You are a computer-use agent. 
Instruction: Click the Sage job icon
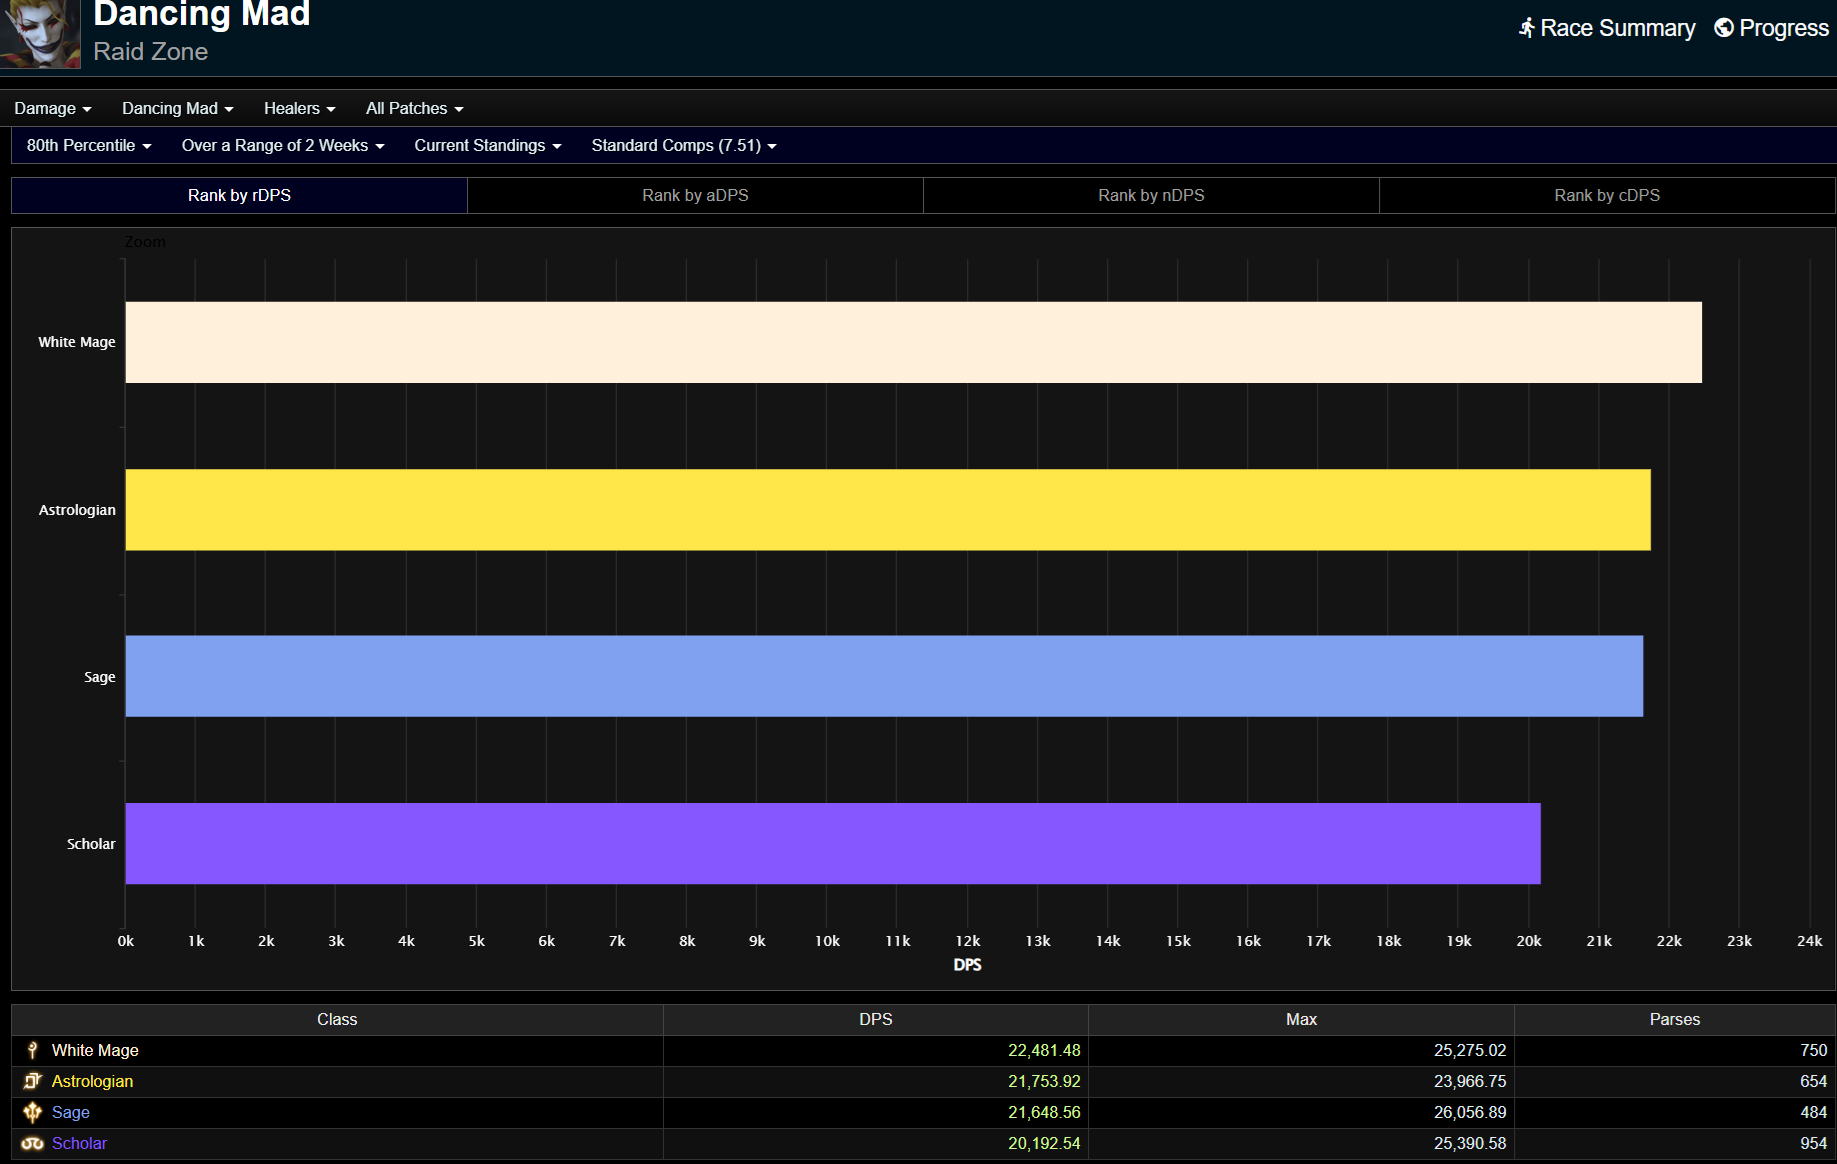(x=33, y=1112)
